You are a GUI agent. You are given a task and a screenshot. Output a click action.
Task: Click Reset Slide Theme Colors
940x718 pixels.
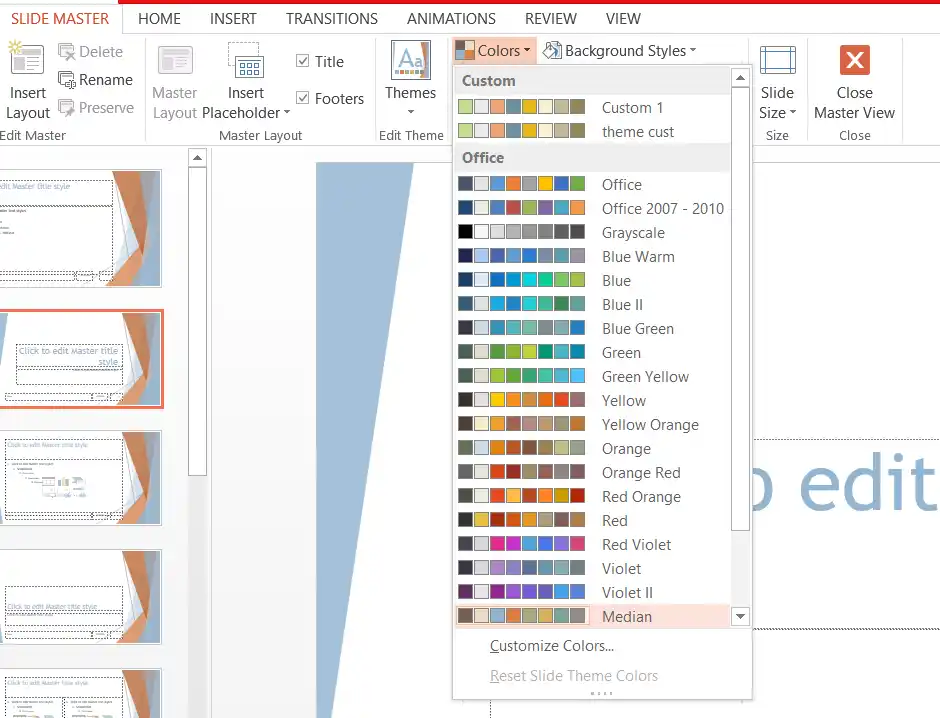point(574,676)
